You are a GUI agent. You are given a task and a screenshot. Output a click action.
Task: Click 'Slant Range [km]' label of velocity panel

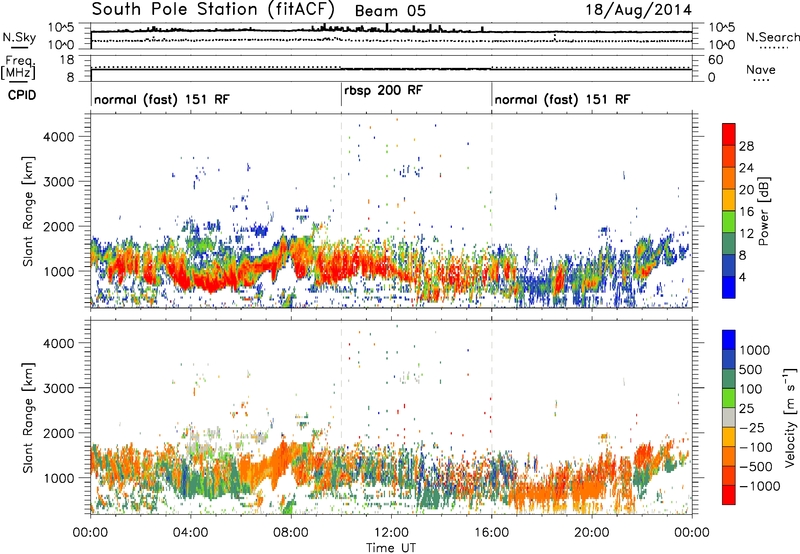pyautogui.click(x=28, y=418)
